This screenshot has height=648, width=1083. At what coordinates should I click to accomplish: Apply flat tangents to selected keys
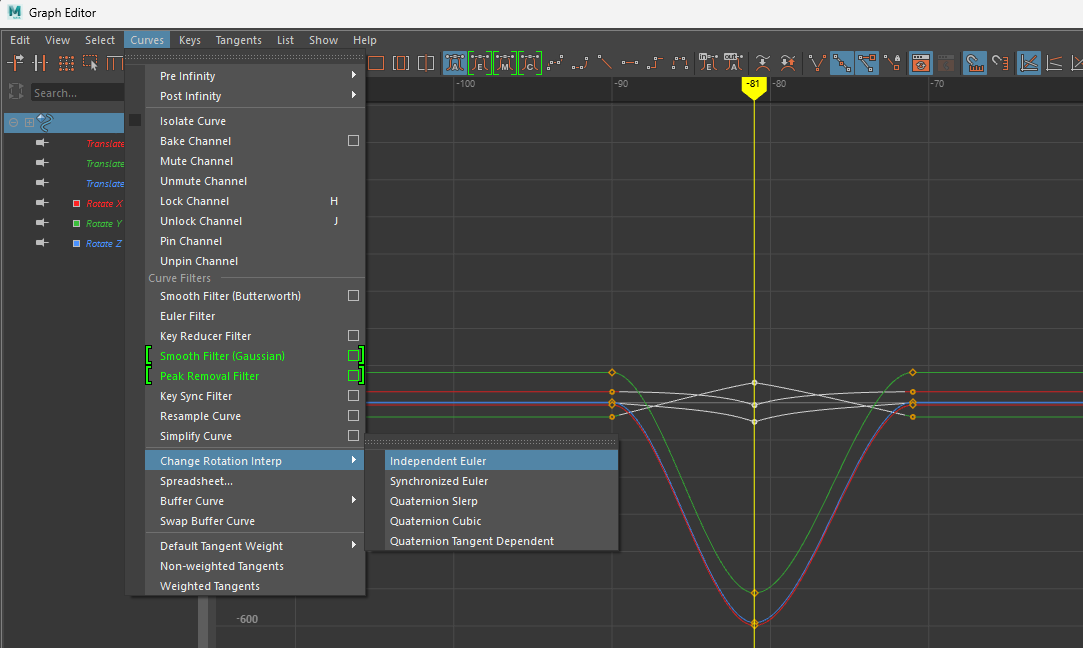tap(630, 62)
